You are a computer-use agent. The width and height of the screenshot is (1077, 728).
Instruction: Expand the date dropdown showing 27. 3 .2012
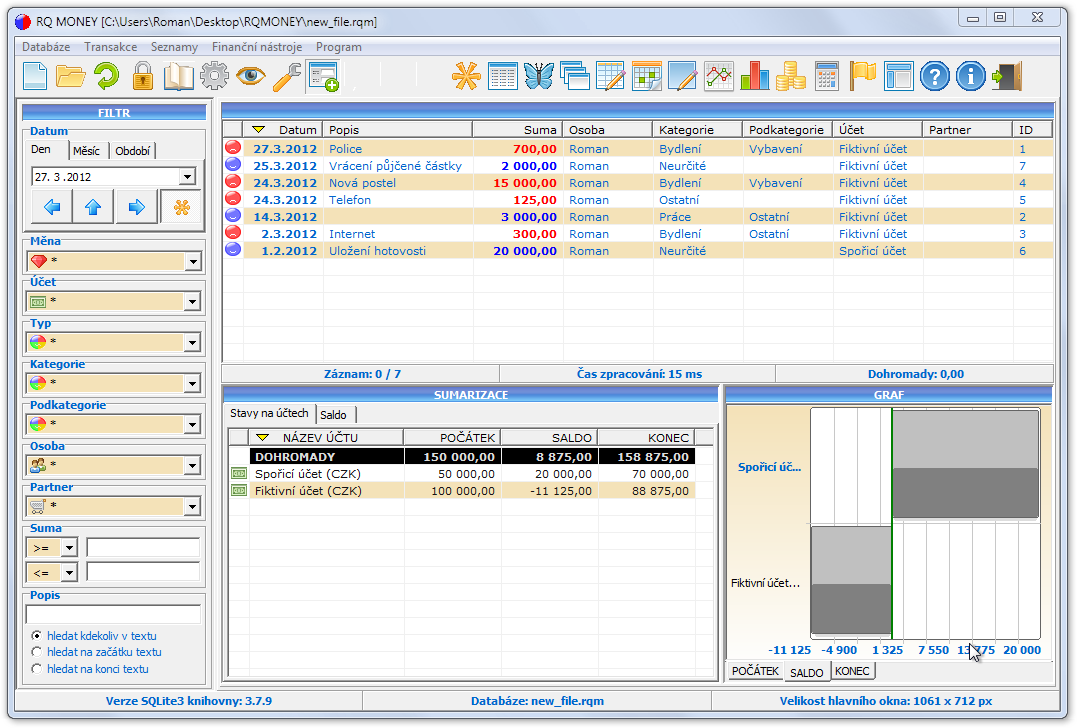tap(187, 177)
